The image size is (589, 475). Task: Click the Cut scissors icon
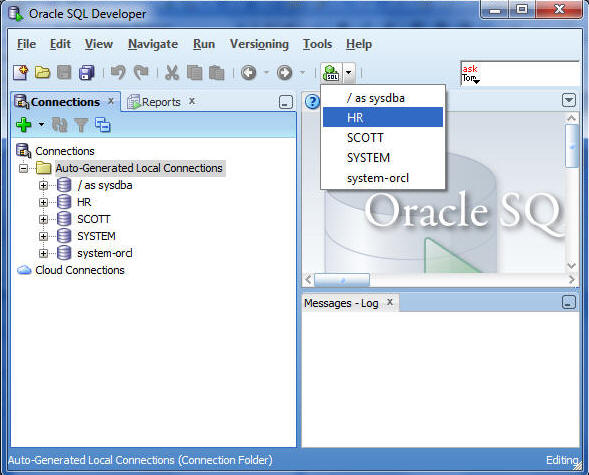tap(172, 72)
